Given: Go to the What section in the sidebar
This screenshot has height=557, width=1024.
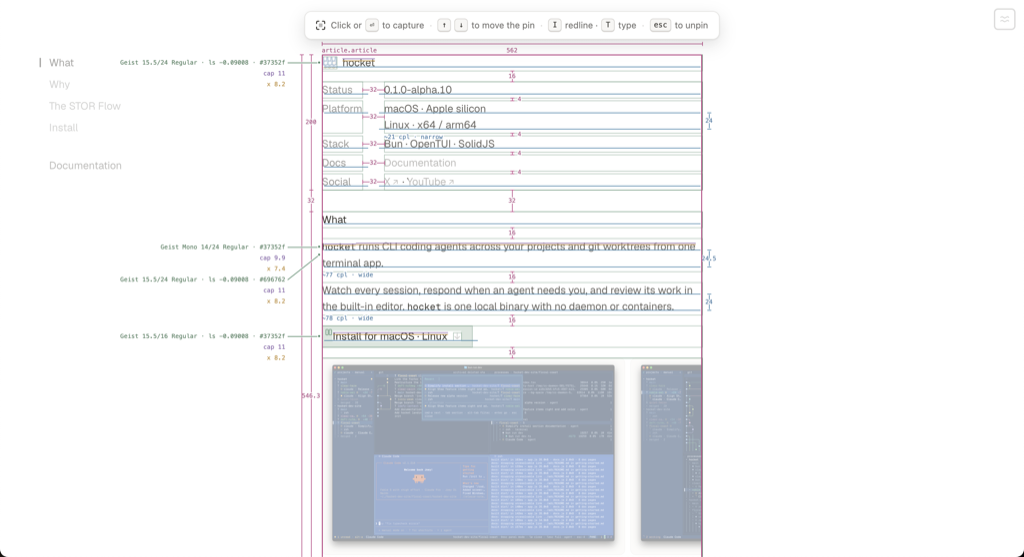Looking at the screenshot, I should point(61,63).
